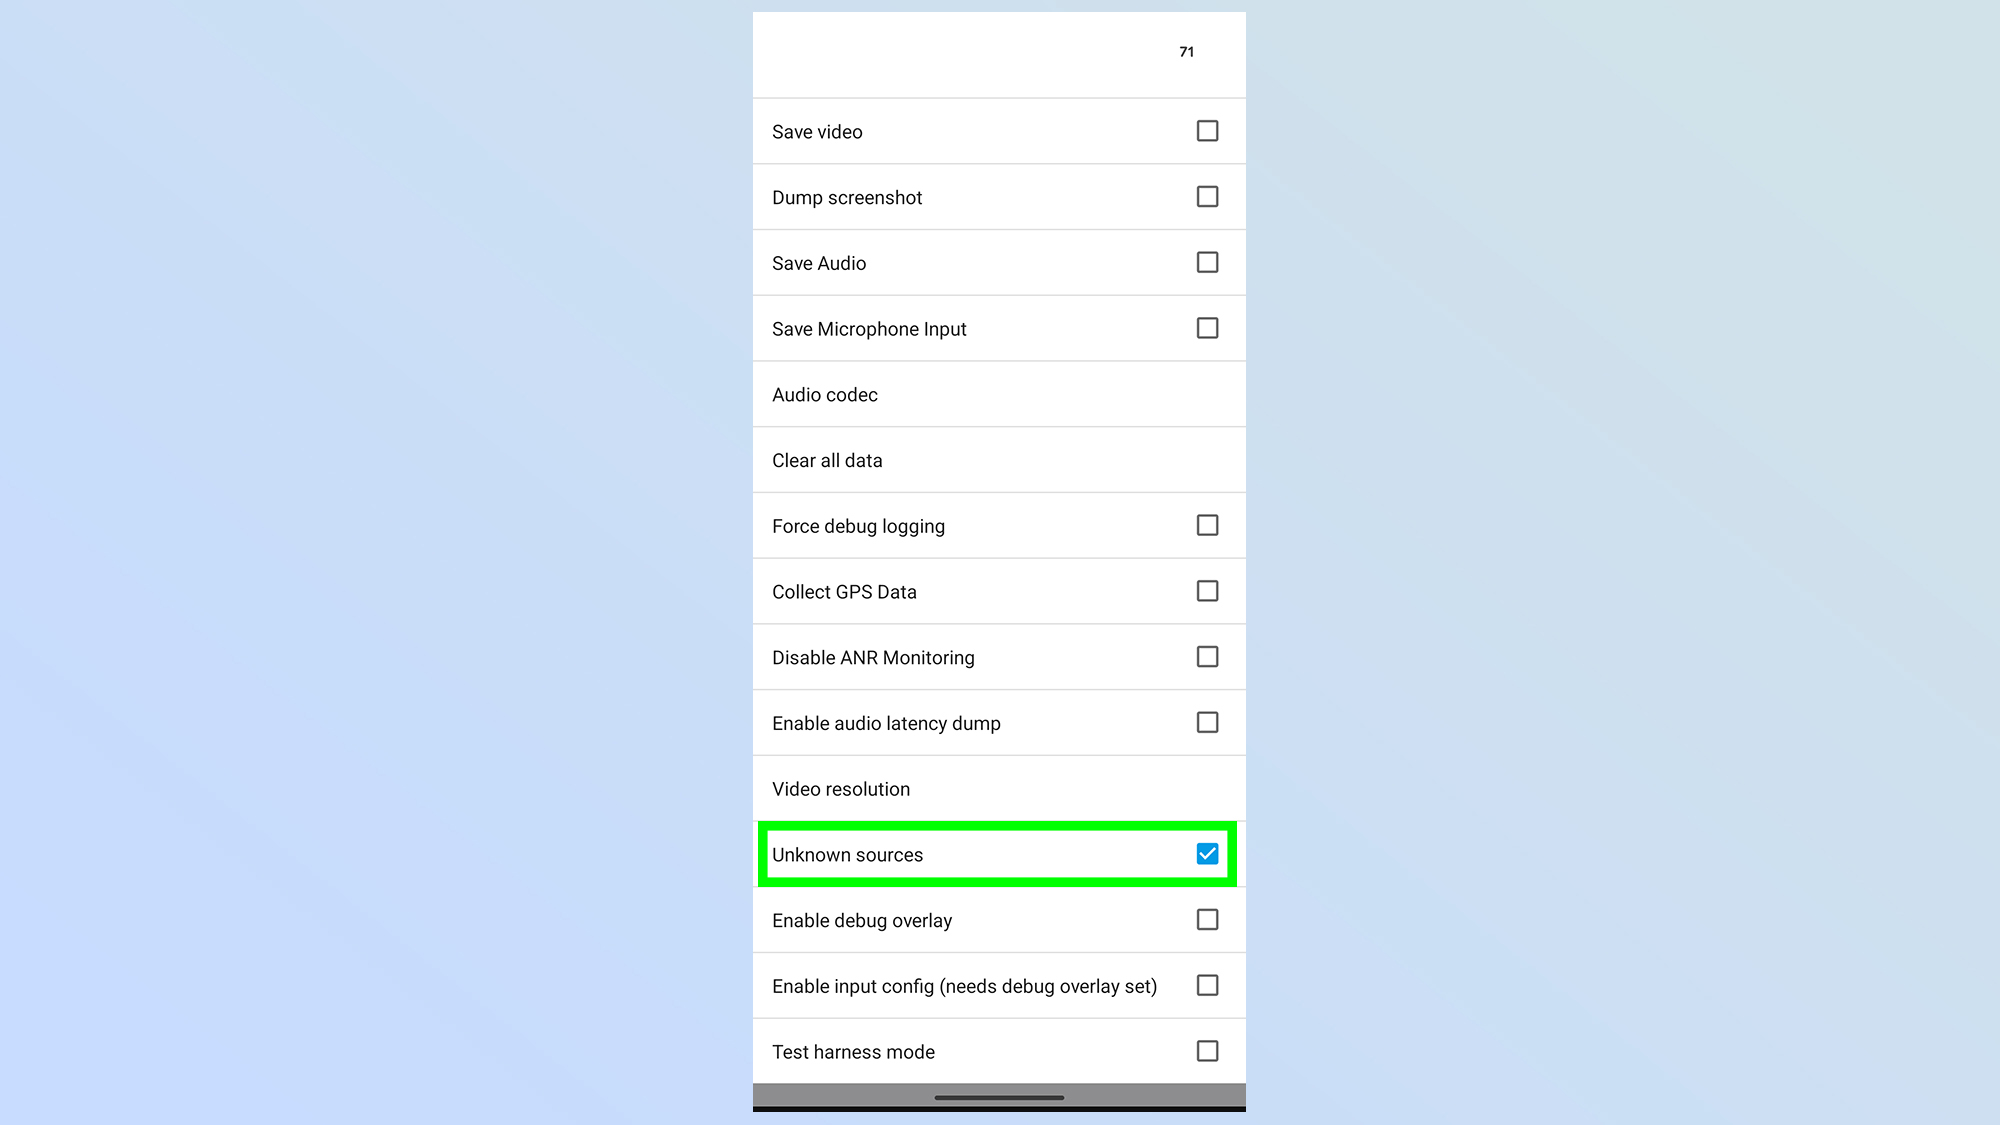Enable Test harness mode

(x=1207, y=1051)
